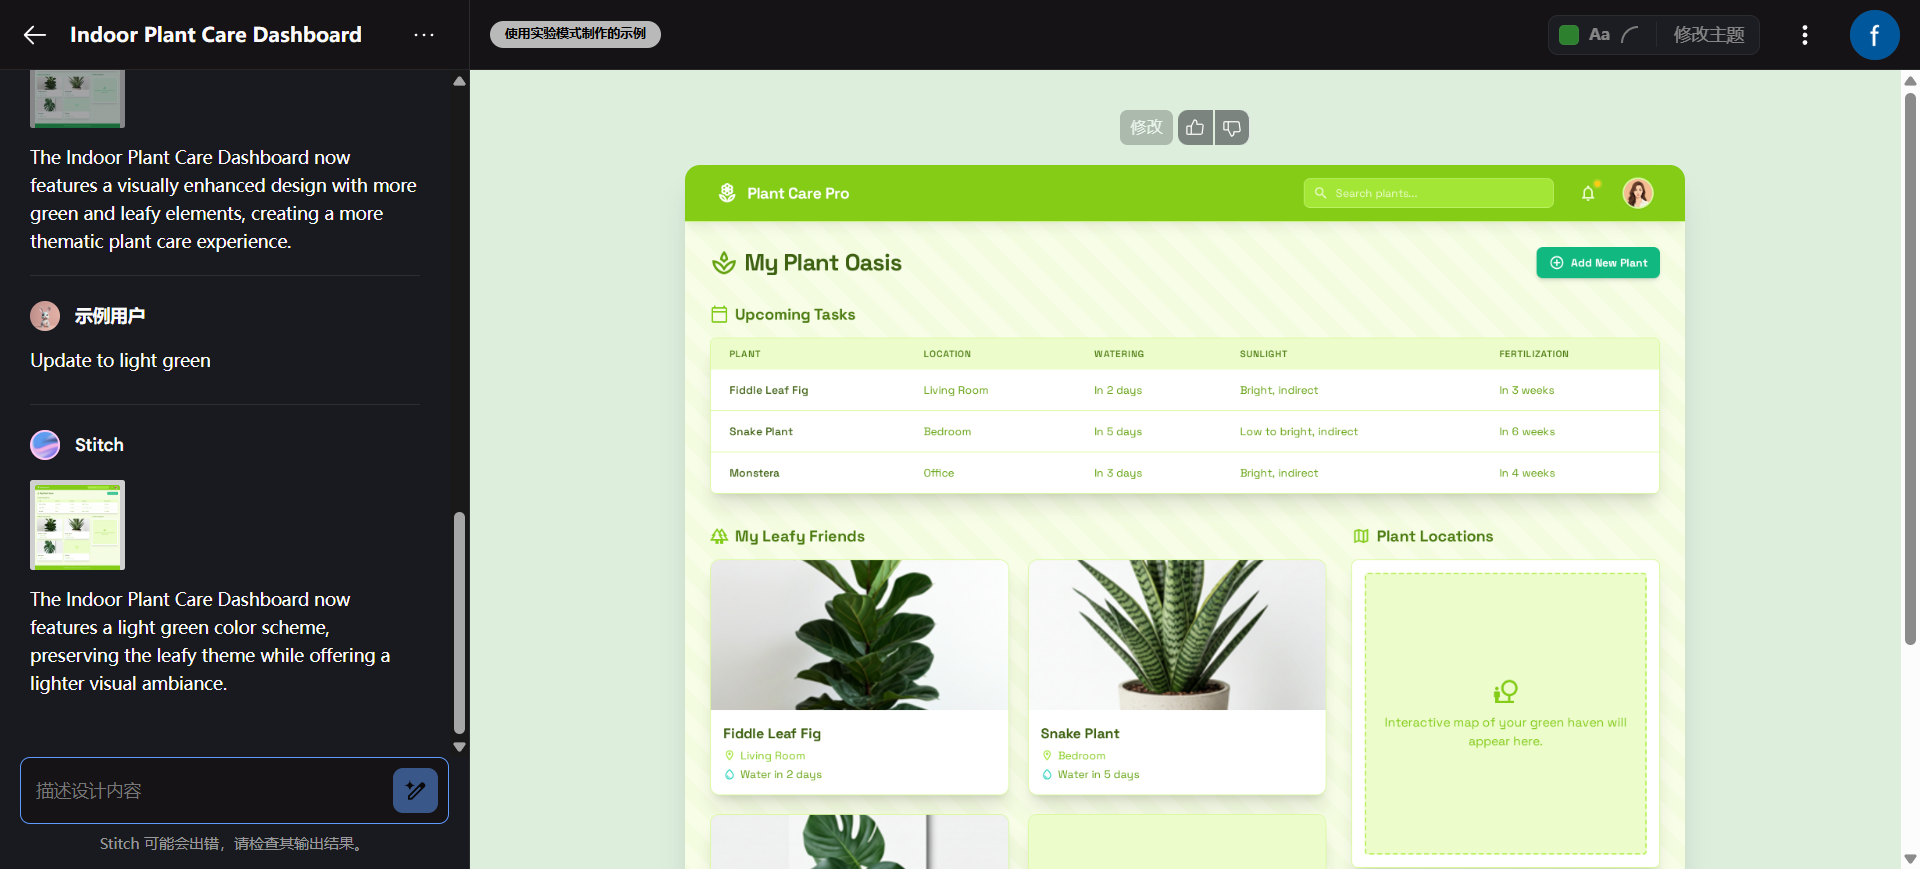Screen dimensions: 1920x869
Task: Click the corner radius setting in theme bar
Action: point(1630,35)
